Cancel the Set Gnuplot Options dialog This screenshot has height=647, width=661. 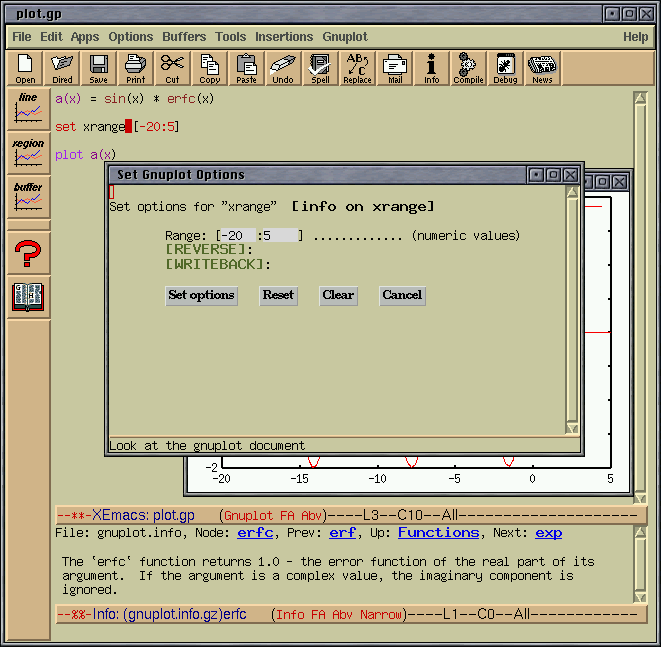(x=402, y=295)
